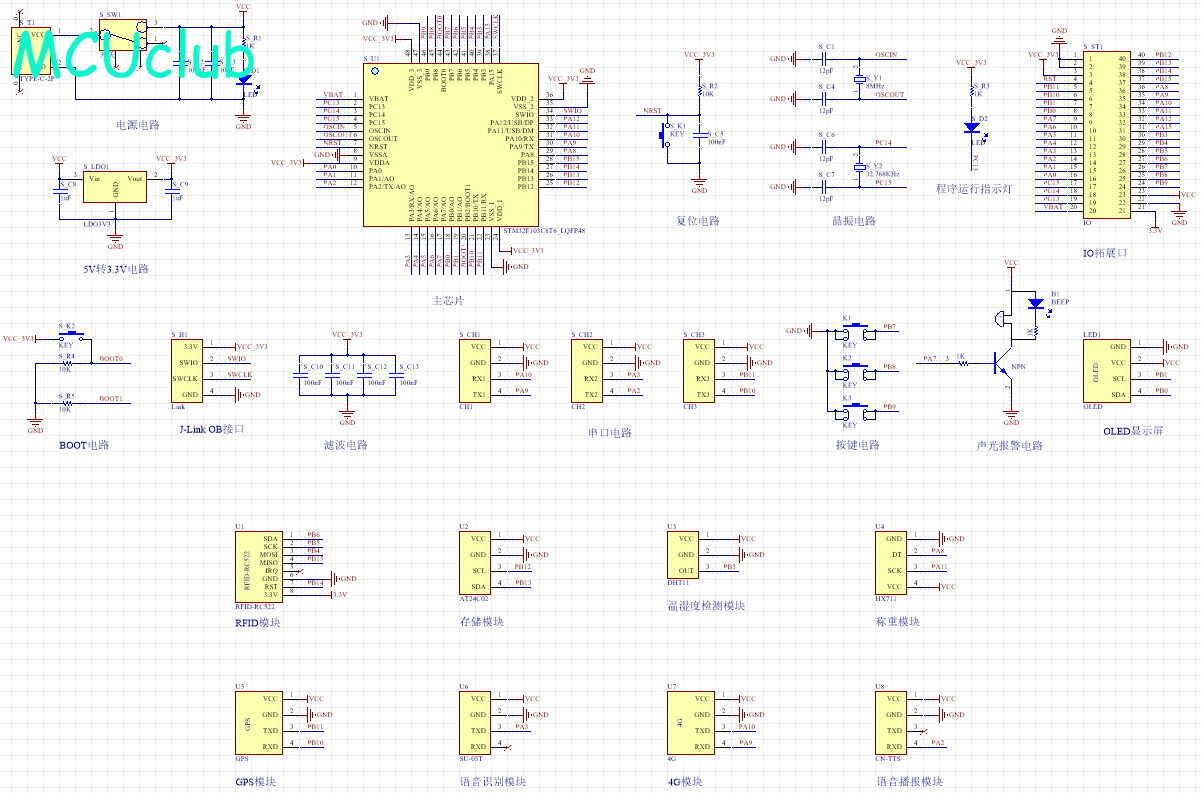1202x795 pixels.
Task: Select the U4 HX711 block
Action: [893, 563]
